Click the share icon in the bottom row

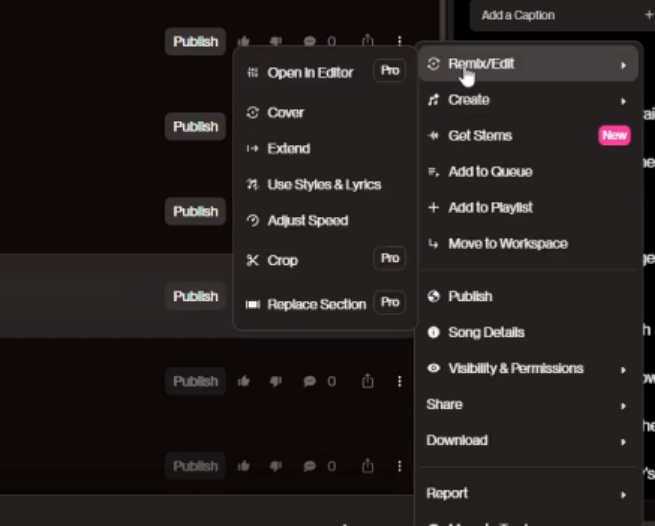tap(368, 466)
